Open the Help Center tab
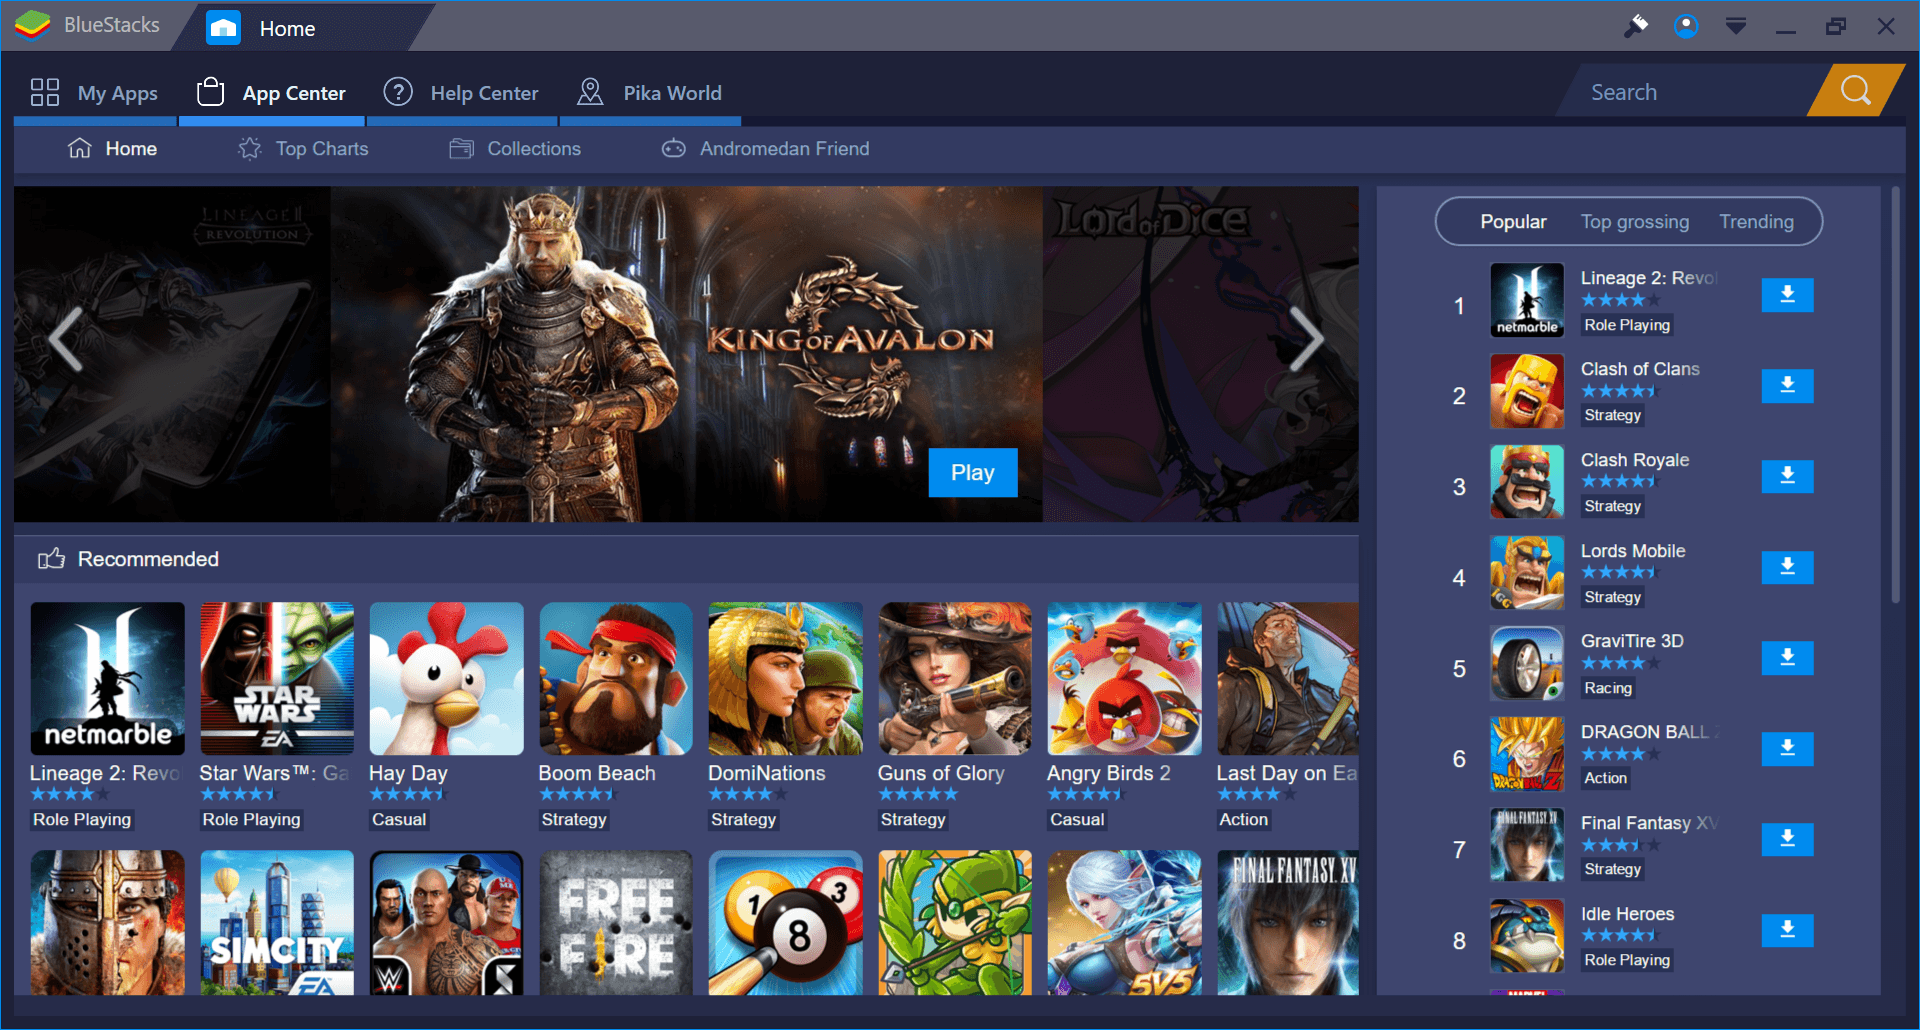1920x1030 pixels. pyautogui.click(x=462, y=93)
